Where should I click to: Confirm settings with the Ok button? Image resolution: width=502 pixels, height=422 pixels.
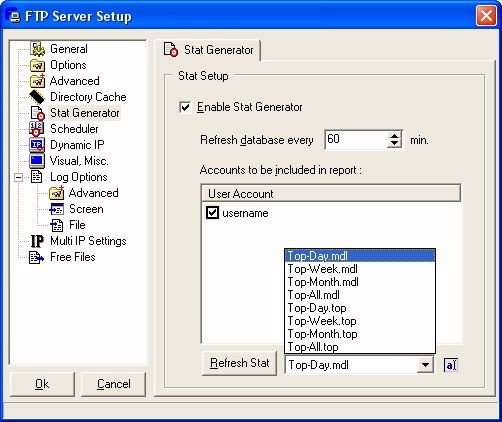coord(42,384)
